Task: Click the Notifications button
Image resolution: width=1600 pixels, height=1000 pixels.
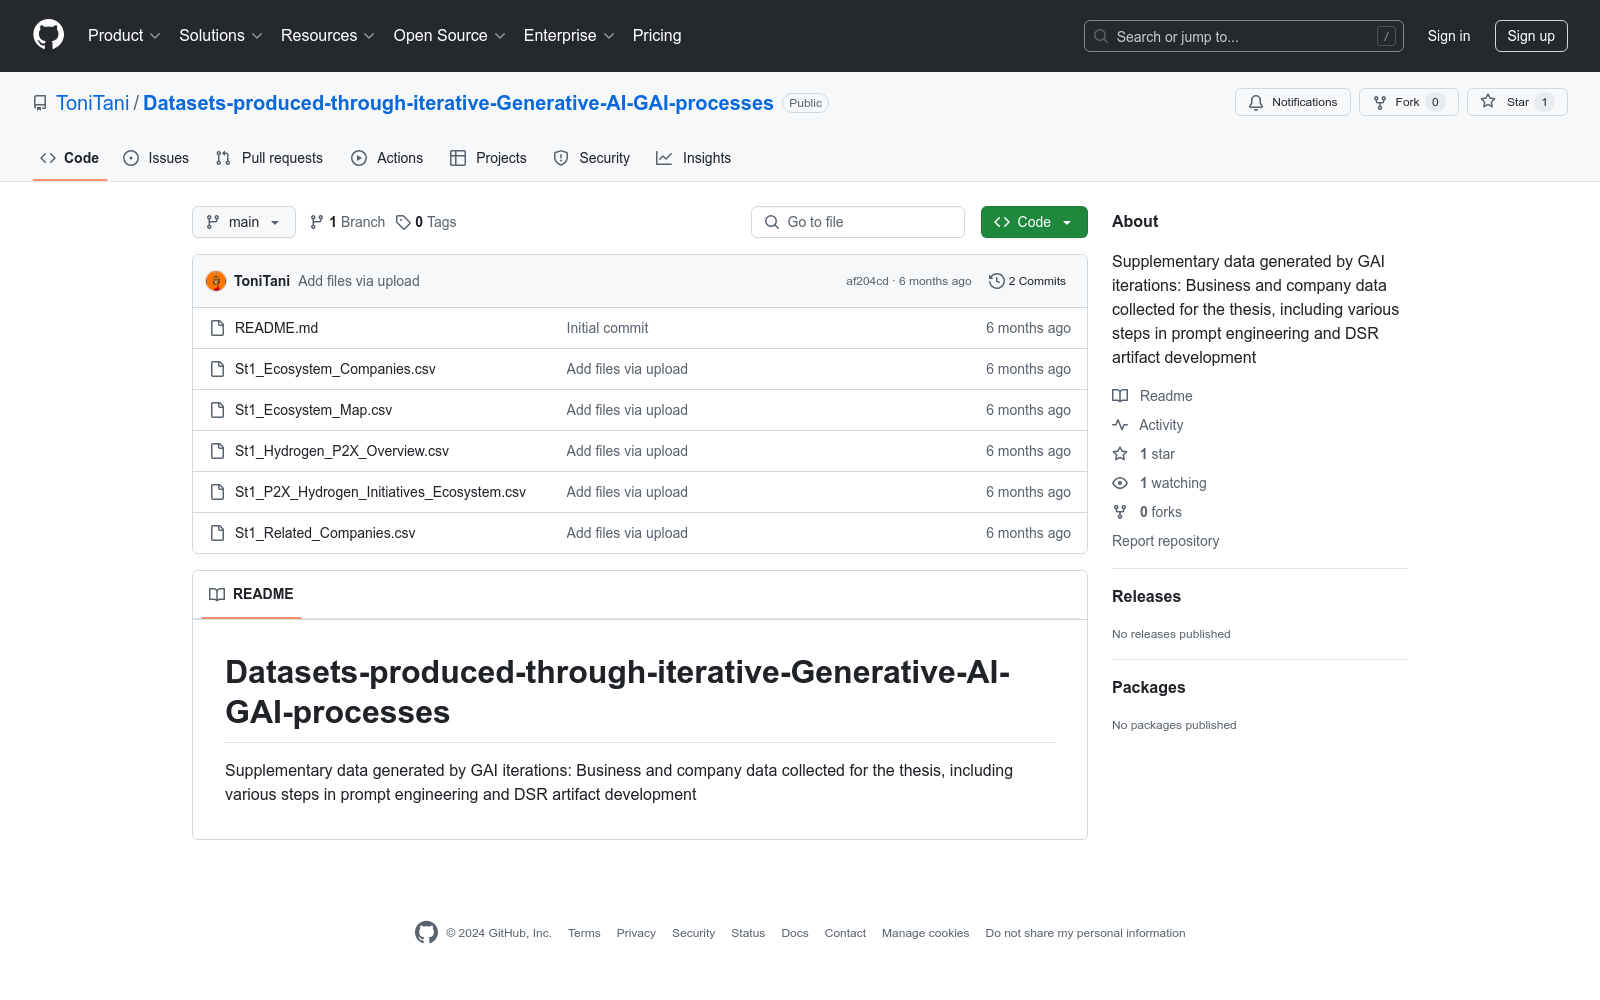Action: click(1293, 102)
